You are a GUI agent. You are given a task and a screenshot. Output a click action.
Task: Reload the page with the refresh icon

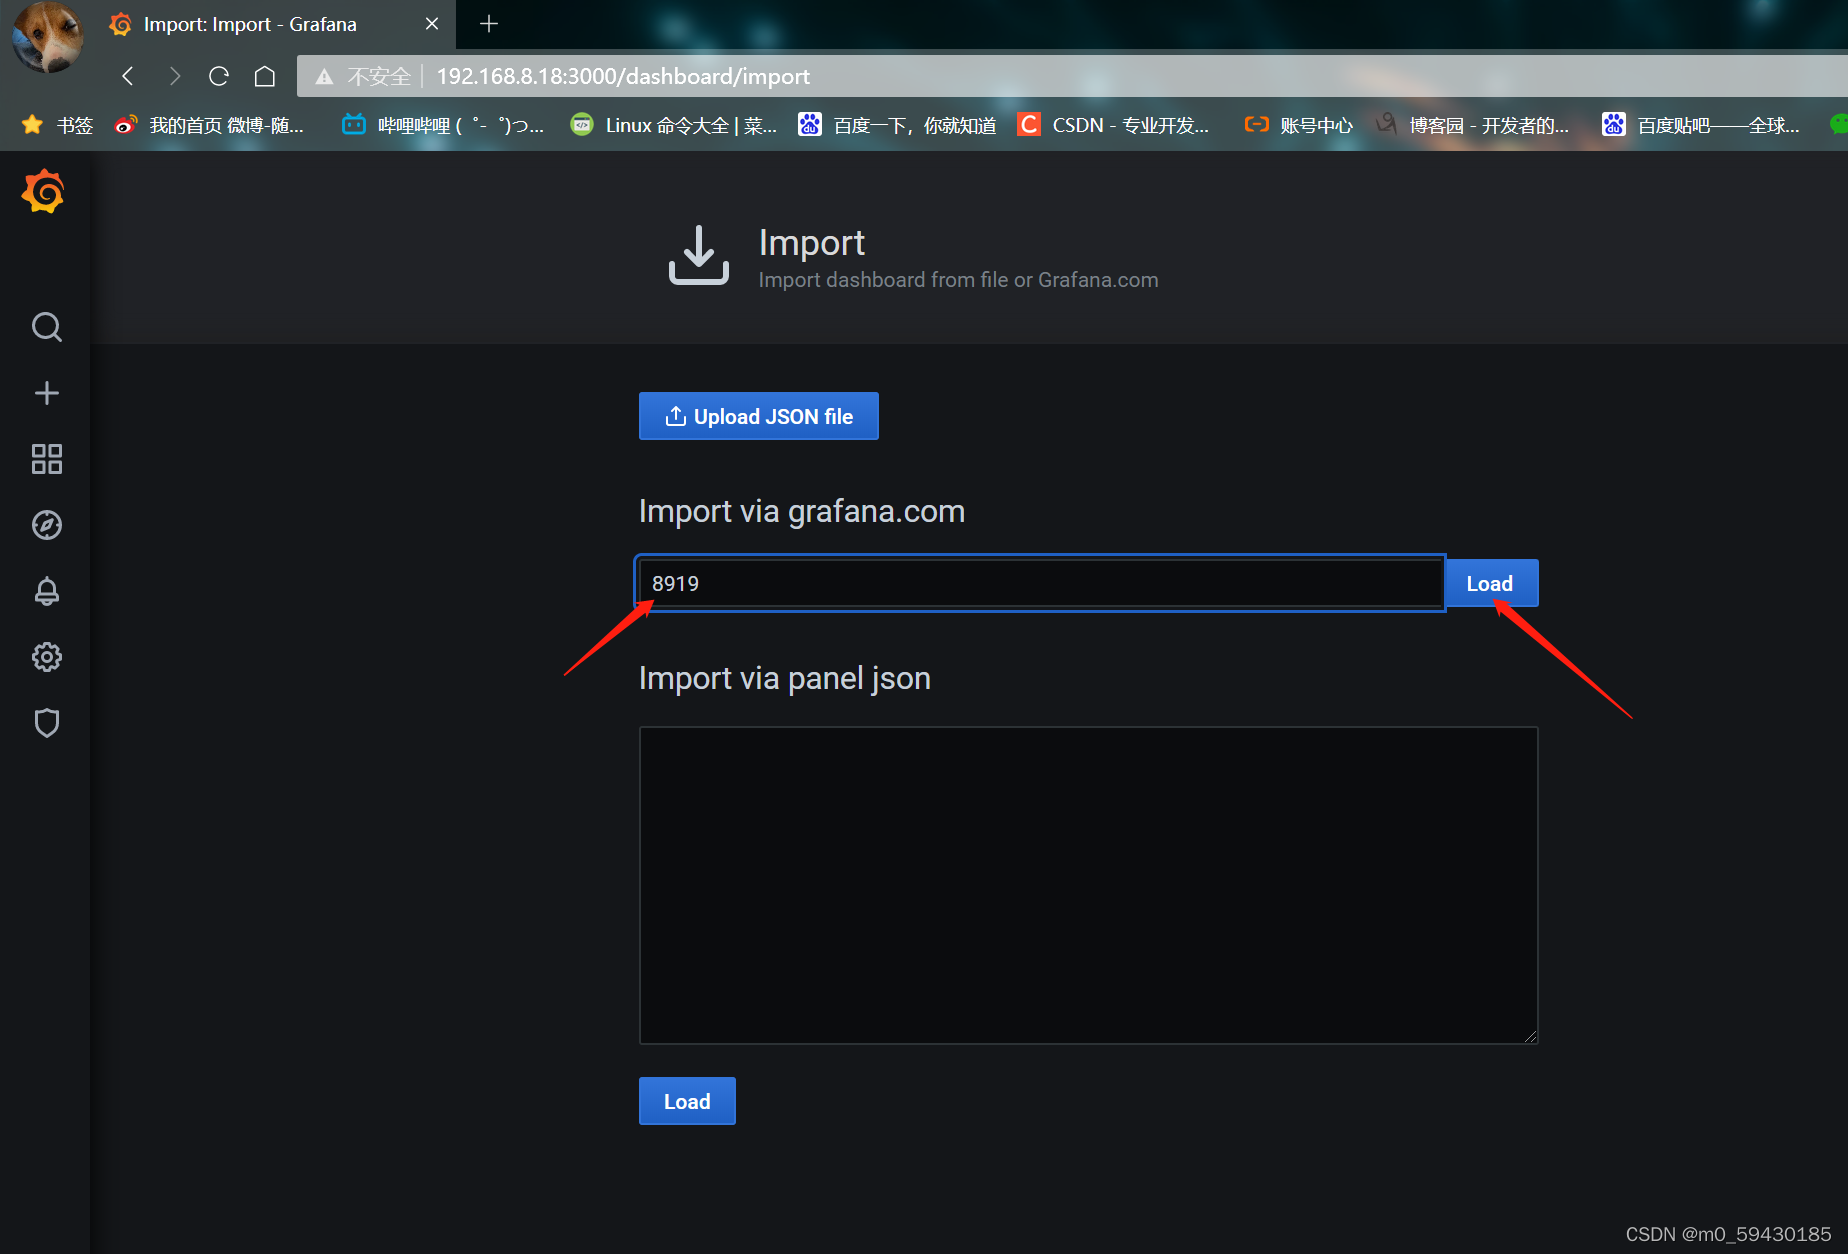(219, 76)
